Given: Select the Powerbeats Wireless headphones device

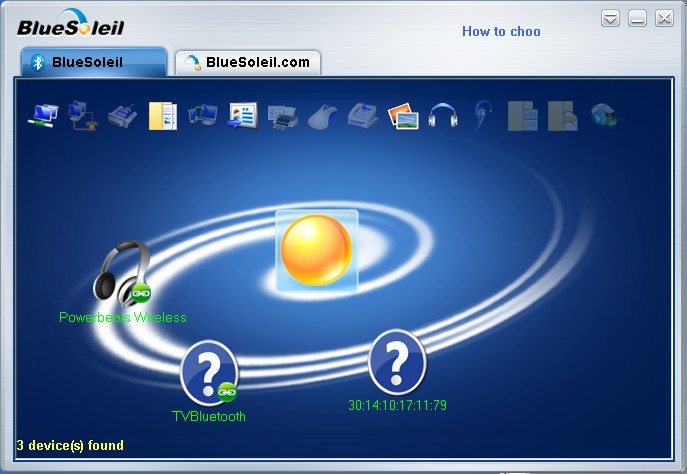Looking at the screenshot, I should [122, 273].
